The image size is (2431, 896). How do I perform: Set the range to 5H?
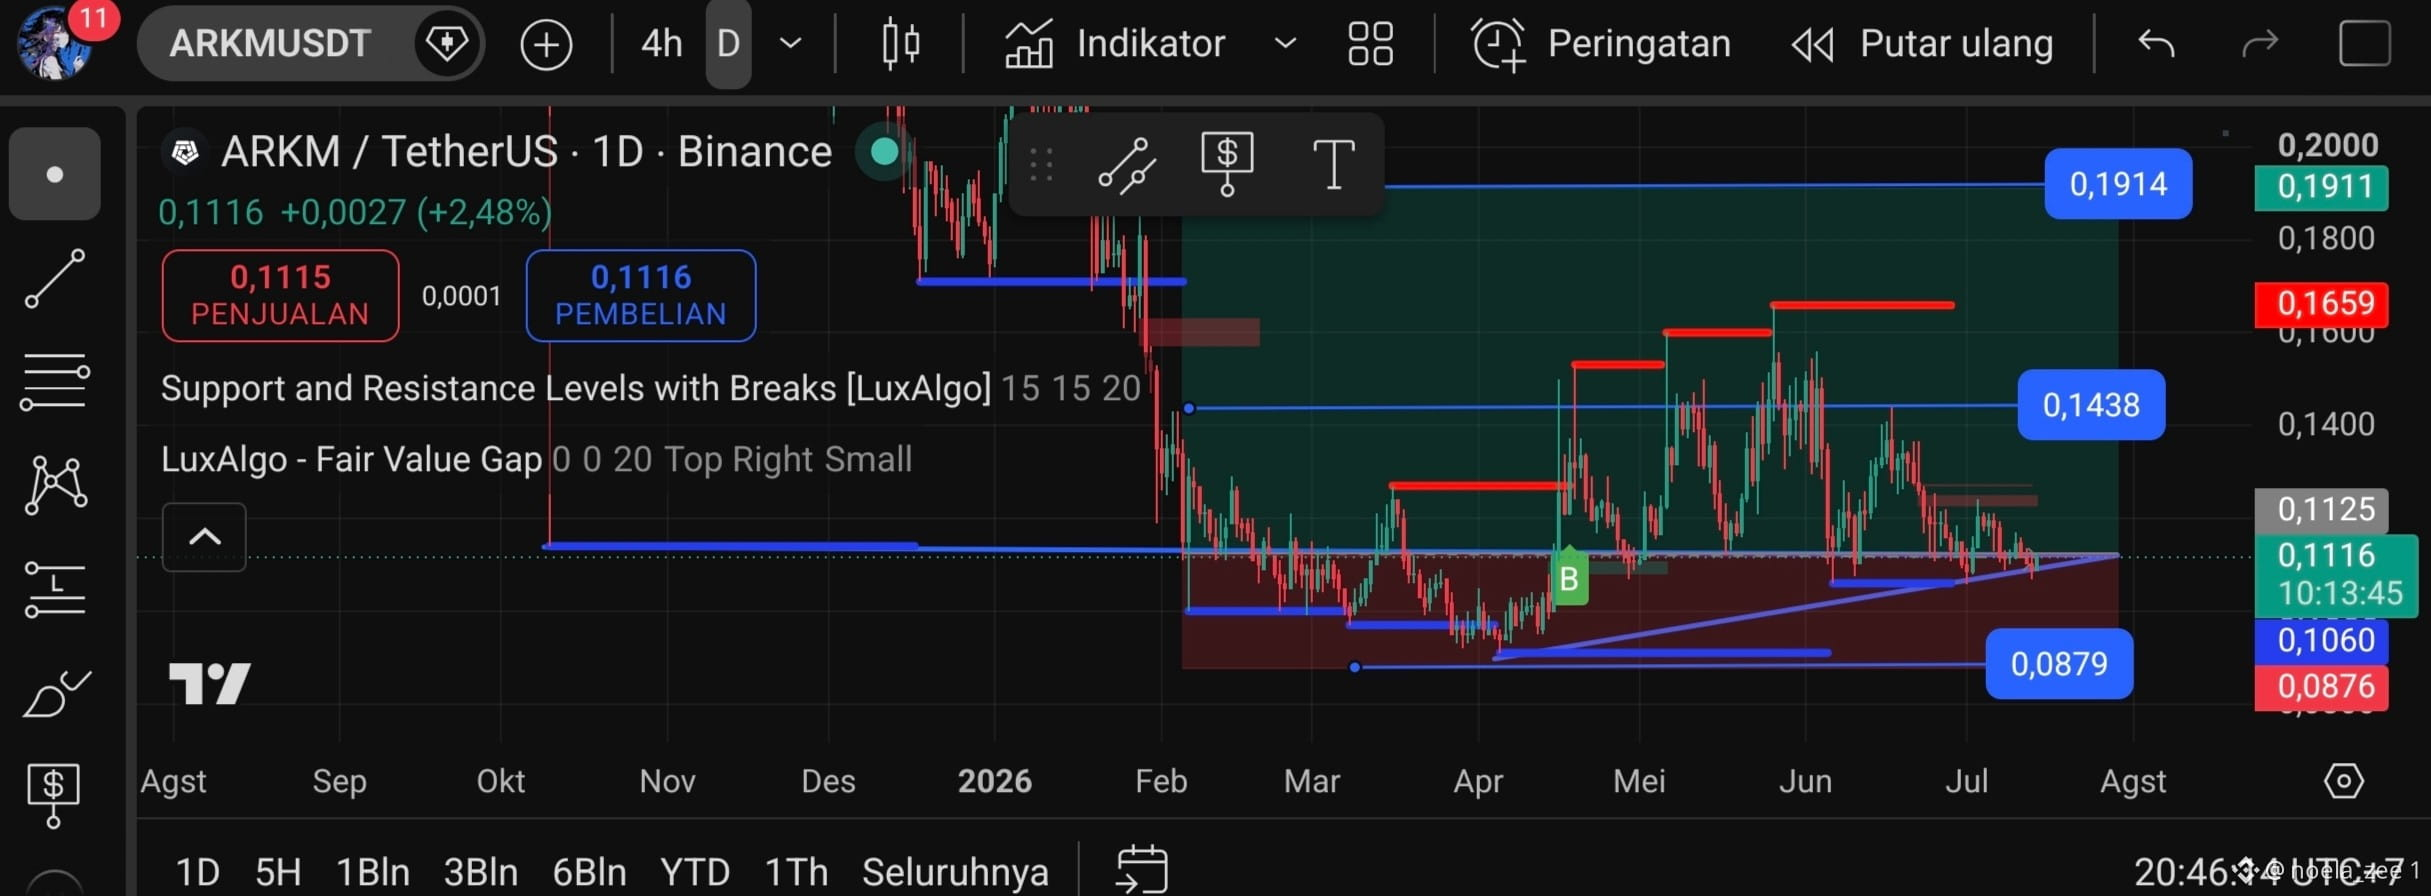[x=278, y=872]
